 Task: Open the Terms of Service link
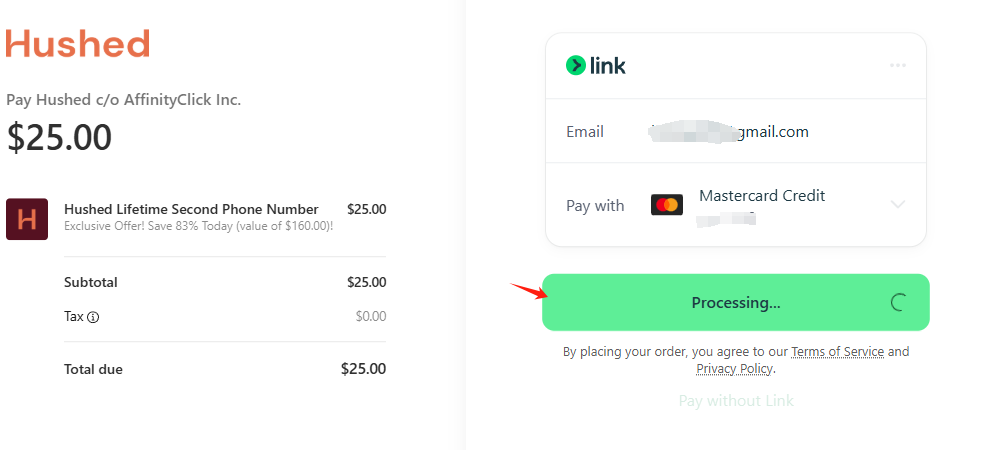[837, 352]
